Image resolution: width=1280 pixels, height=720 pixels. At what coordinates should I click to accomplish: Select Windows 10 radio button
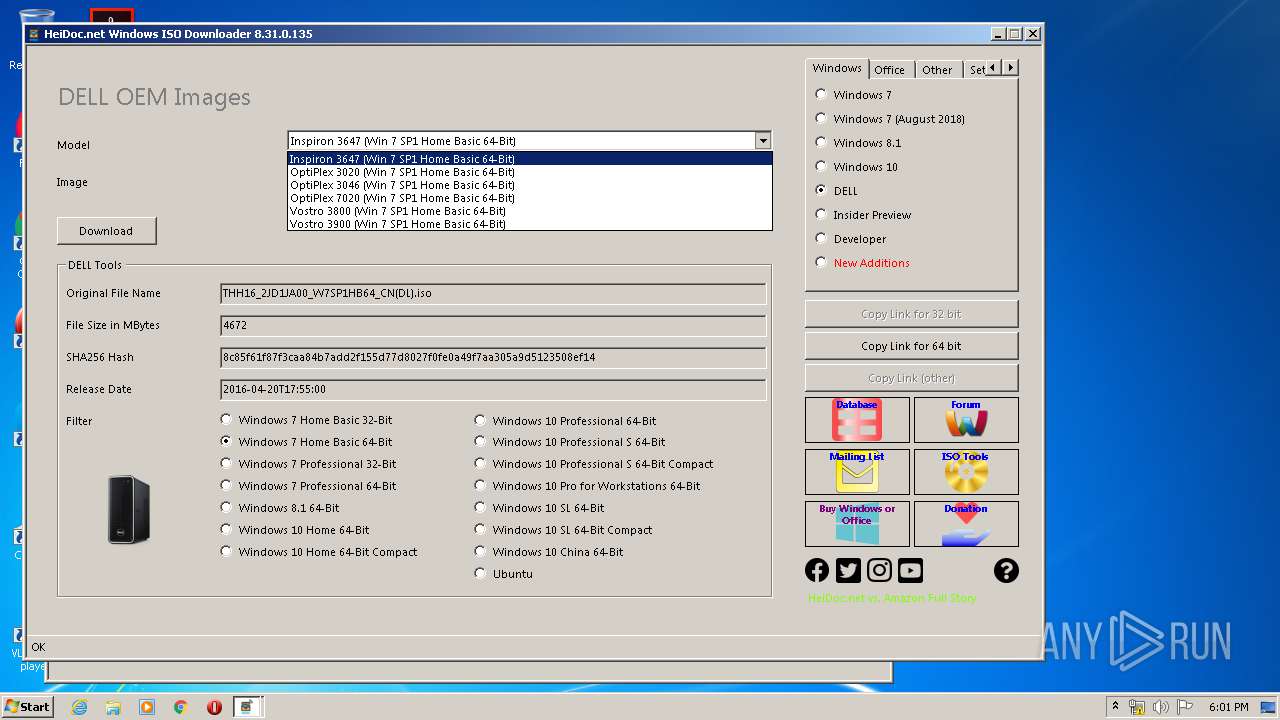tap(821, 167)
